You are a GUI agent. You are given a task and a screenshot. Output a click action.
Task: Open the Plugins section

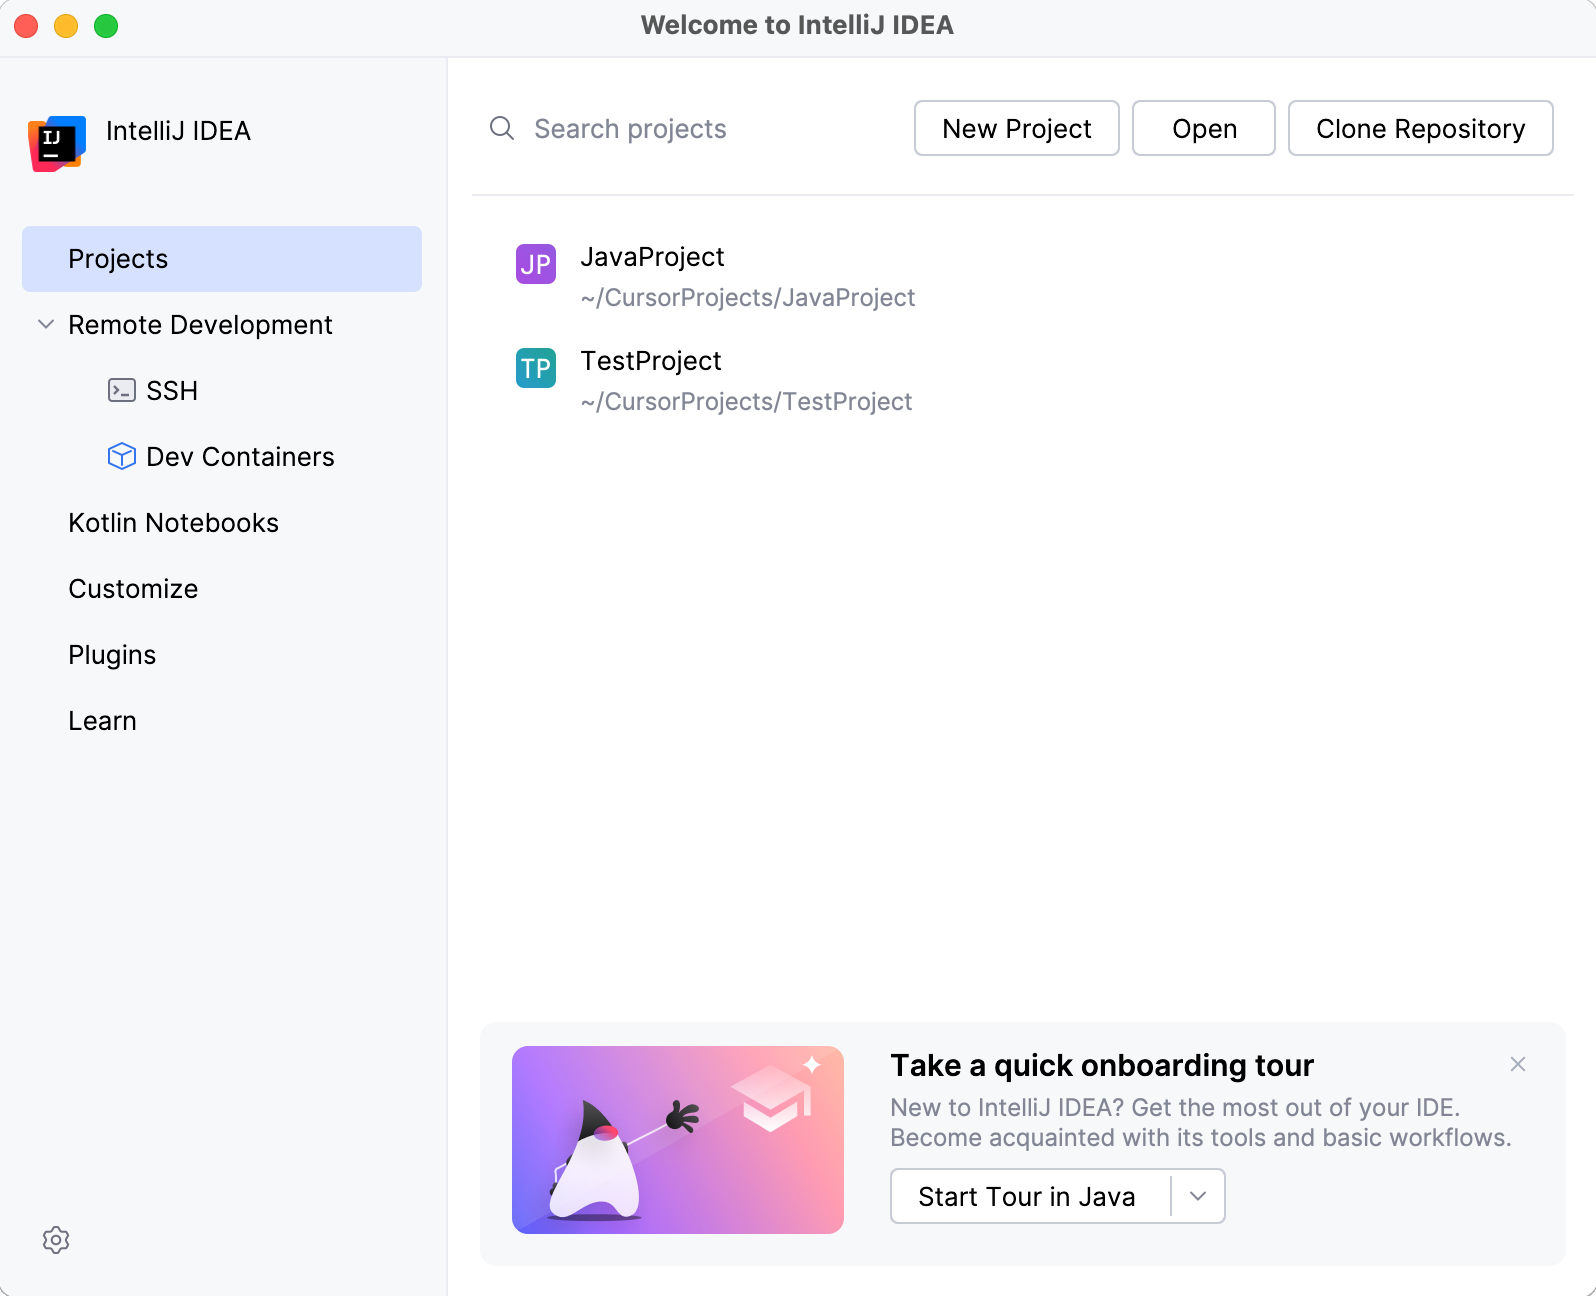[112, 655]
